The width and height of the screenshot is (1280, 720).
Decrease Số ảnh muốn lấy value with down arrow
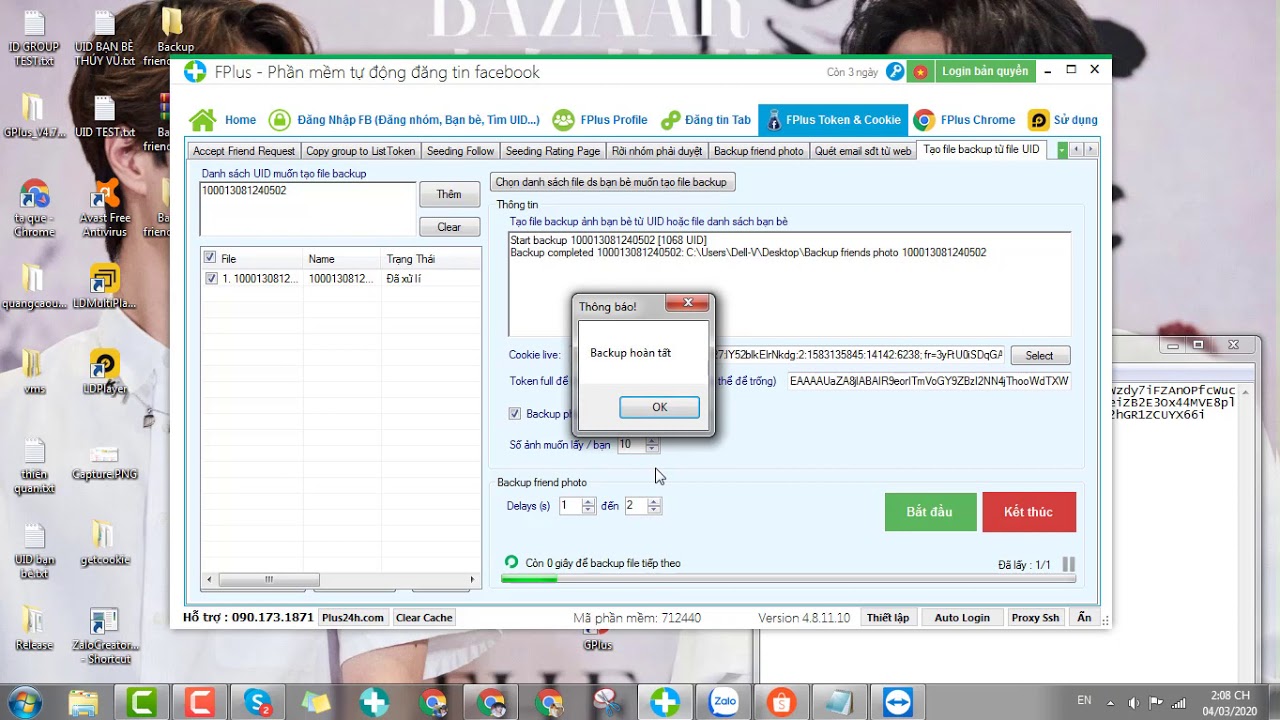652,449
